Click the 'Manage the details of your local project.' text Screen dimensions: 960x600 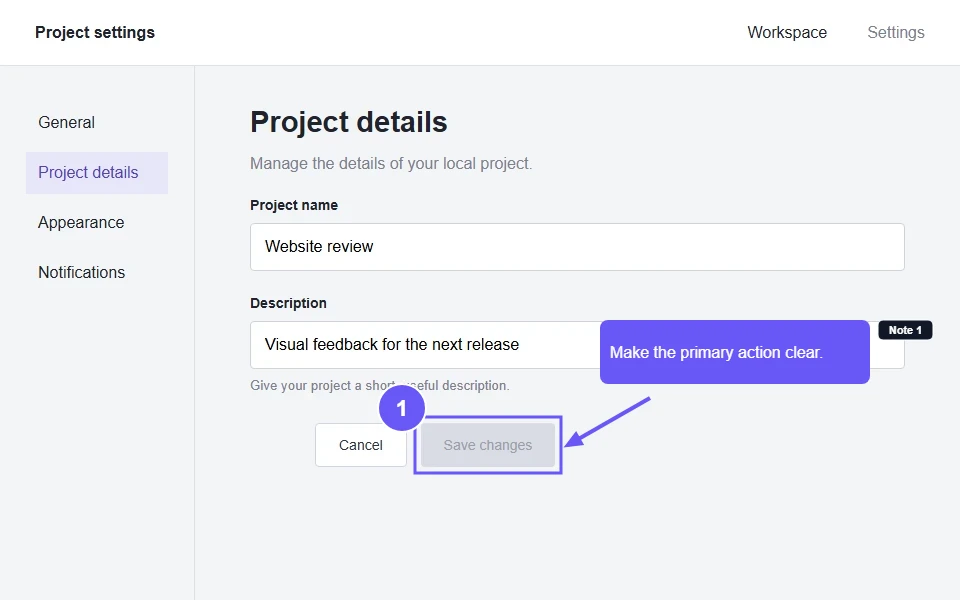[391, 163]
